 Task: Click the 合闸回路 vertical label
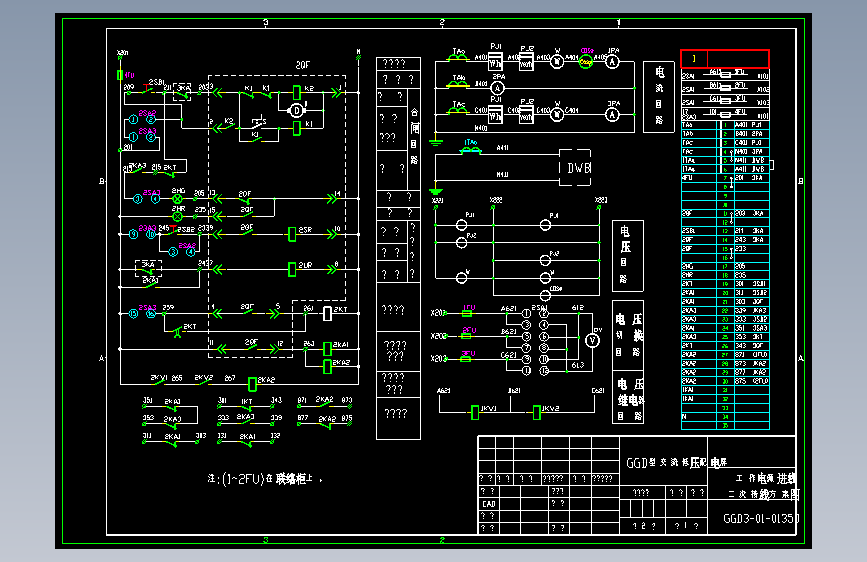[x=414, y=136]
